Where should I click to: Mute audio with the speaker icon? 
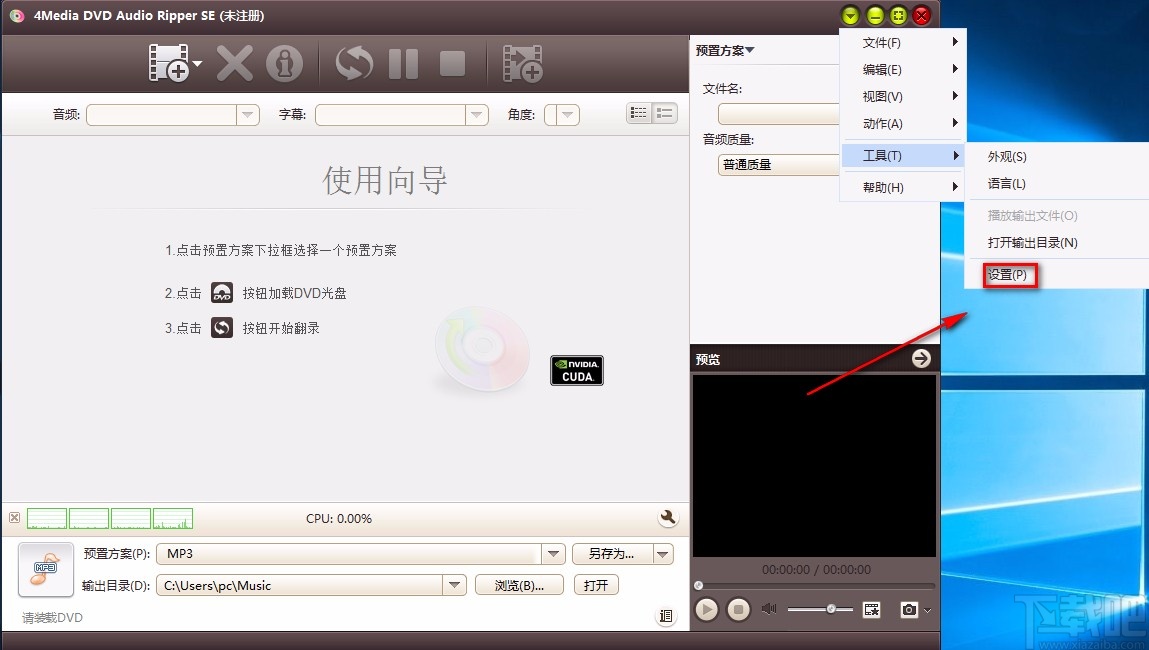768,608
